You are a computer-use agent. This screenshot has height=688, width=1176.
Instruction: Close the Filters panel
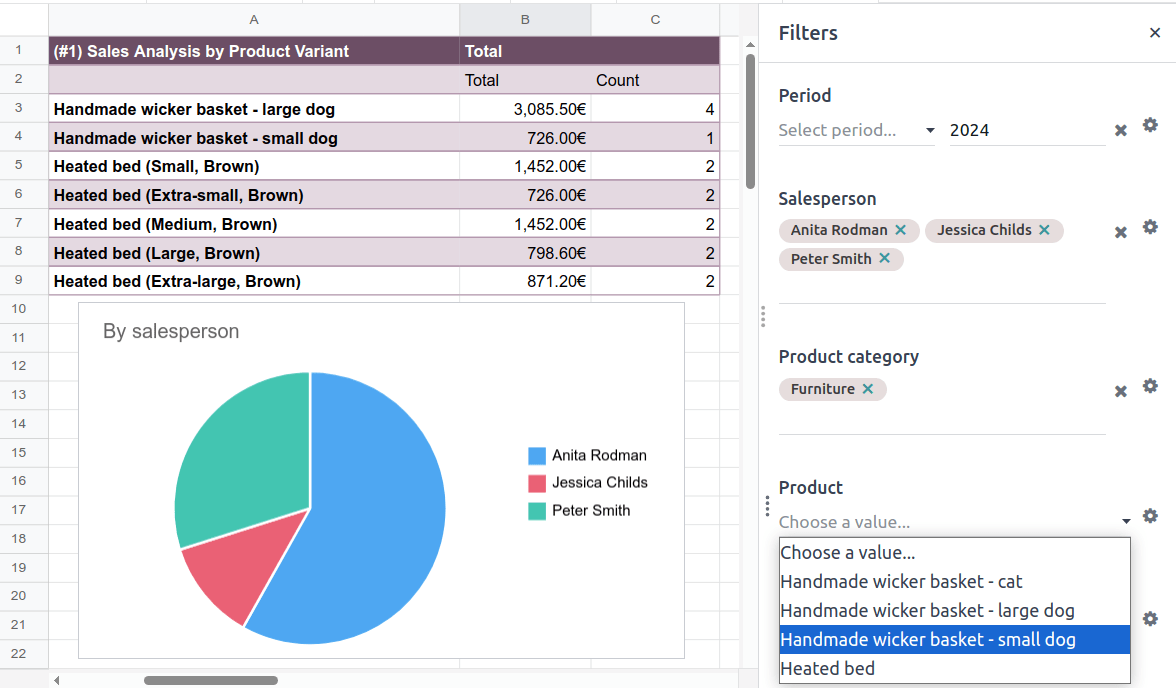point(1155,33)
